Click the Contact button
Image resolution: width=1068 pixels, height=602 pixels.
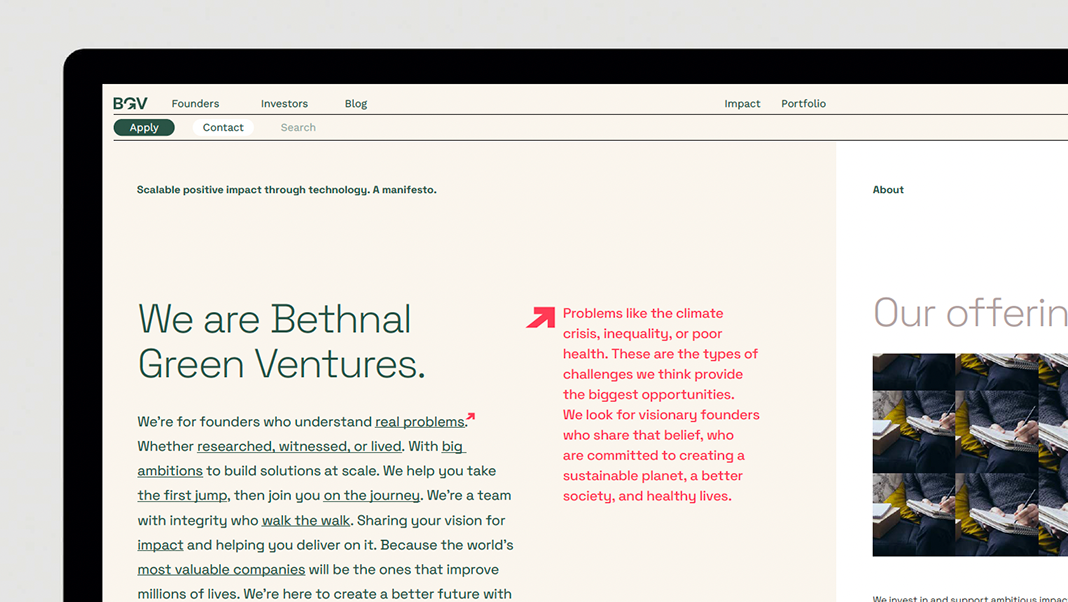223,128
